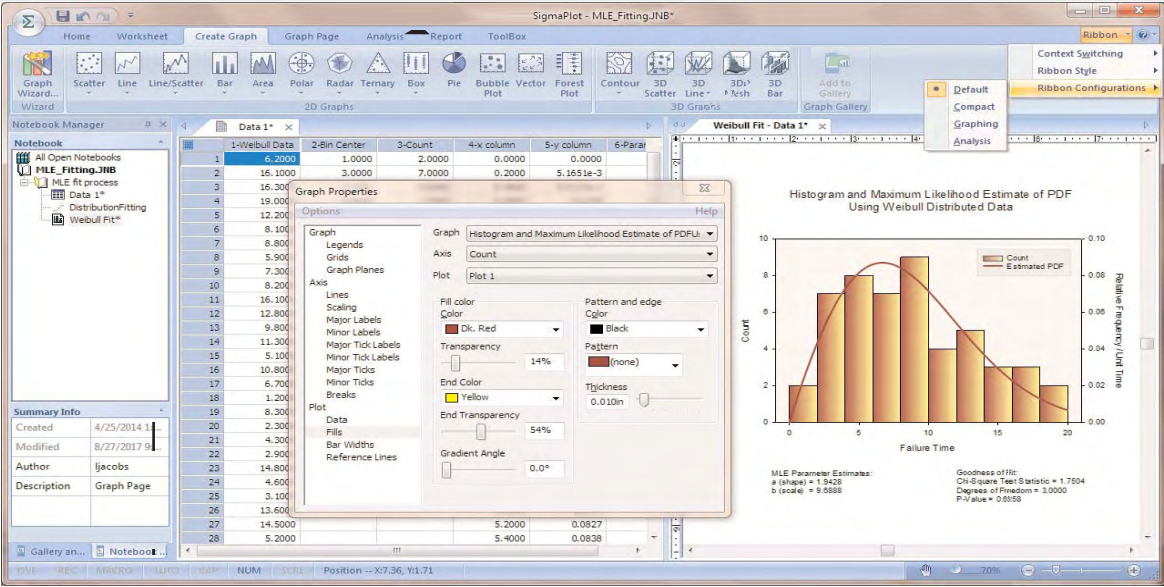Expand the End Color Yellow dropdown
The image size is (1164, 587).
coord(502,398)
